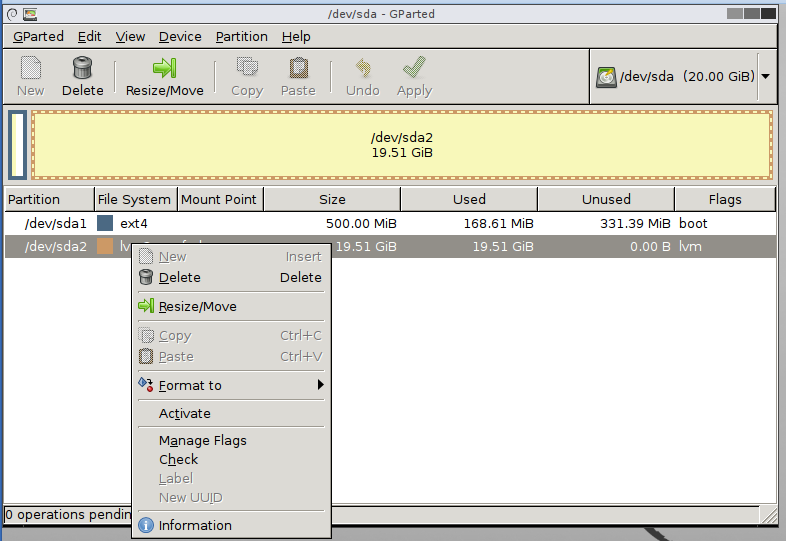Open the Edit menu
Viewport: 786px width, 541px height.
89,37
